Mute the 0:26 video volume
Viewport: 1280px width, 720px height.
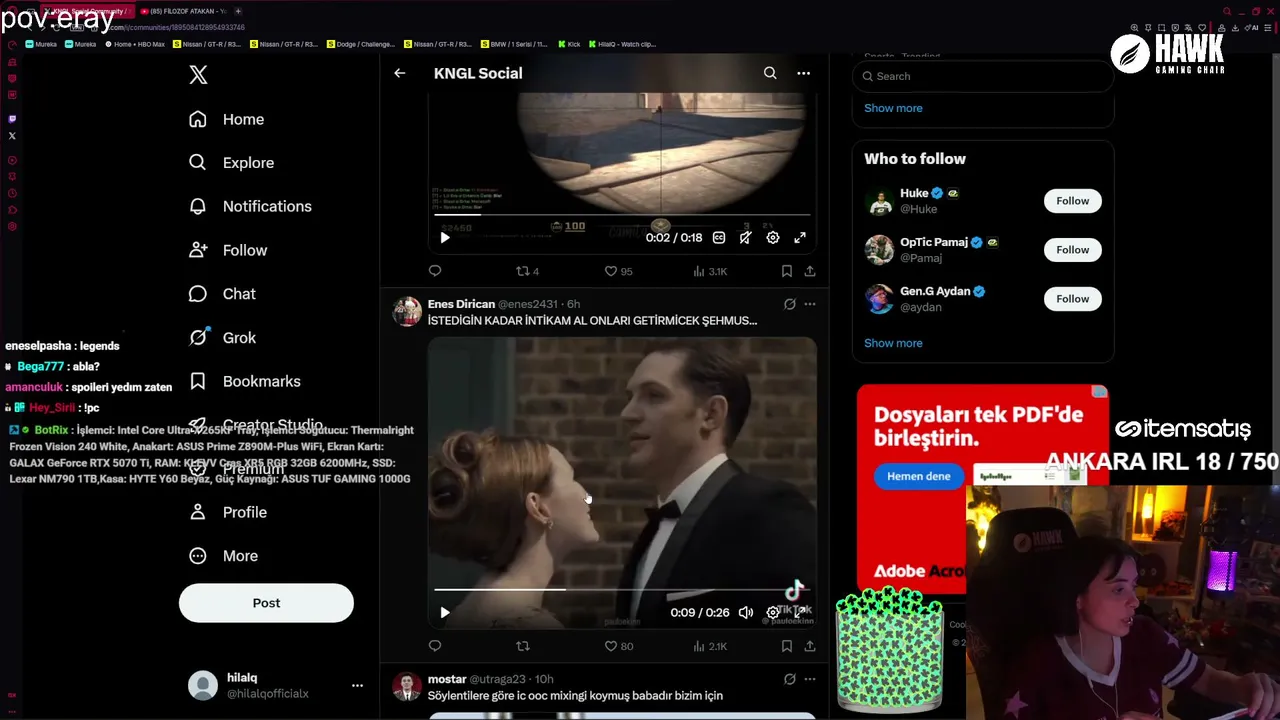click(x=746, y=613)
